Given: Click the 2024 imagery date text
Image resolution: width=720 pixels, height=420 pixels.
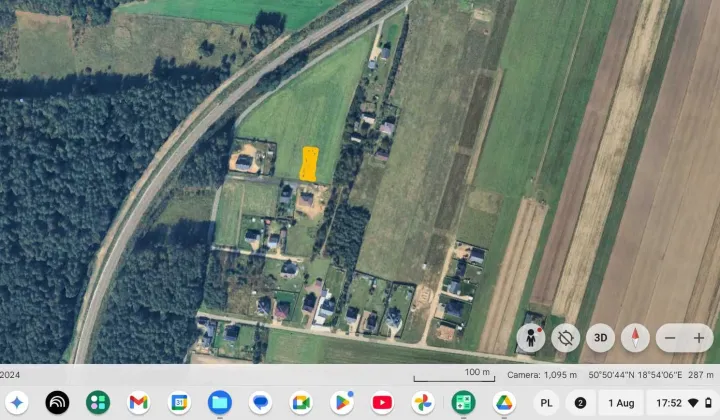Looking at the screenshot, I should (x=10, y=375).
